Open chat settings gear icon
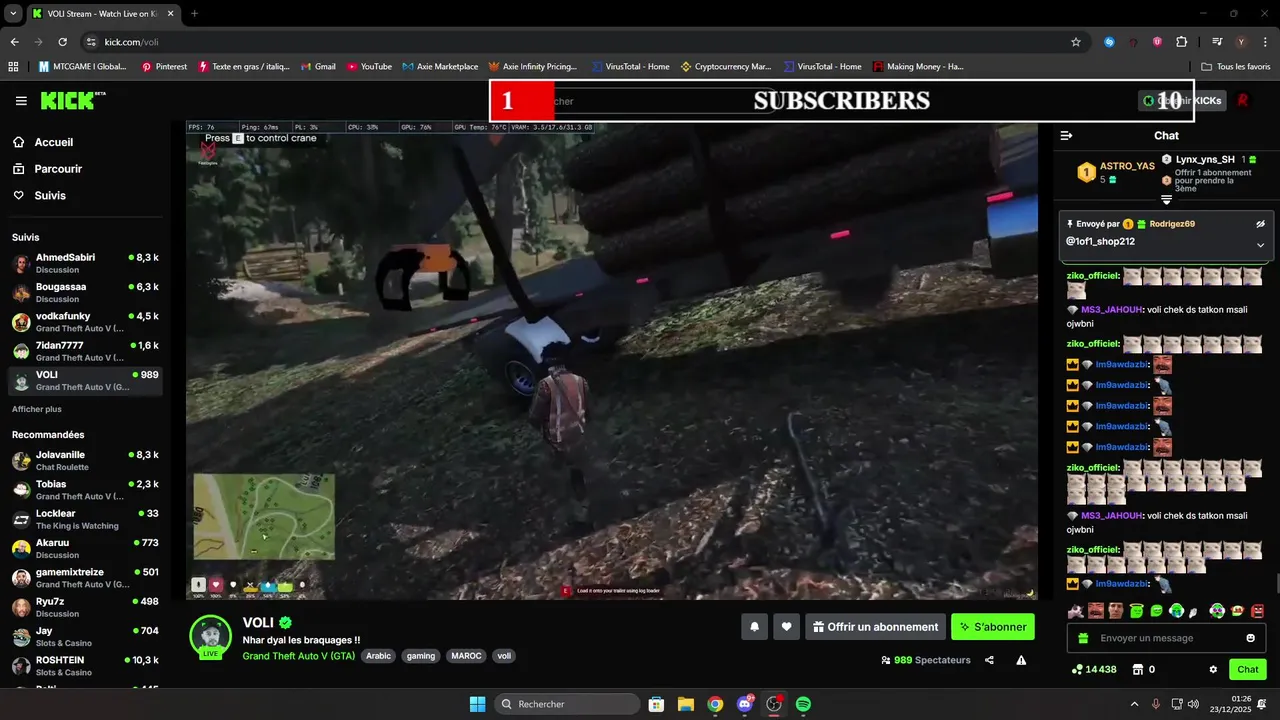 (x=1213, y=669)
